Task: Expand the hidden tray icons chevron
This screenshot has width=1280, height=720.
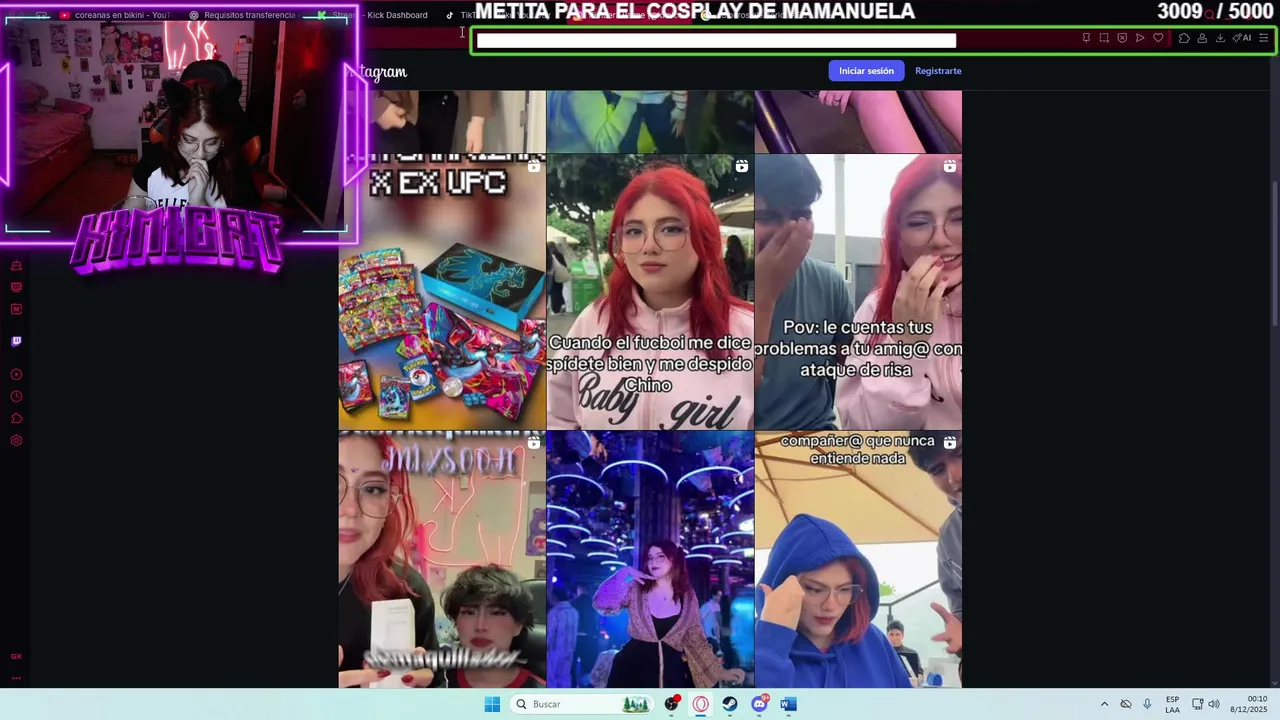Action: coord(1104,704)
